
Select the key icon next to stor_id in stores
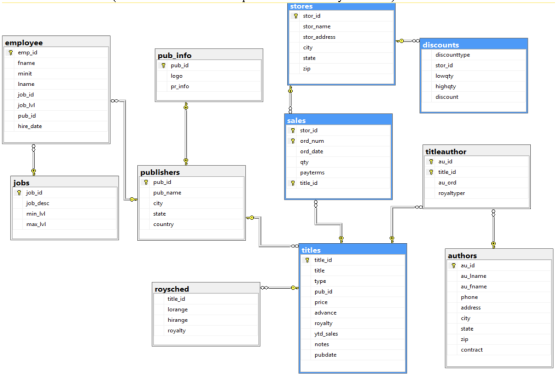(296, 16)
